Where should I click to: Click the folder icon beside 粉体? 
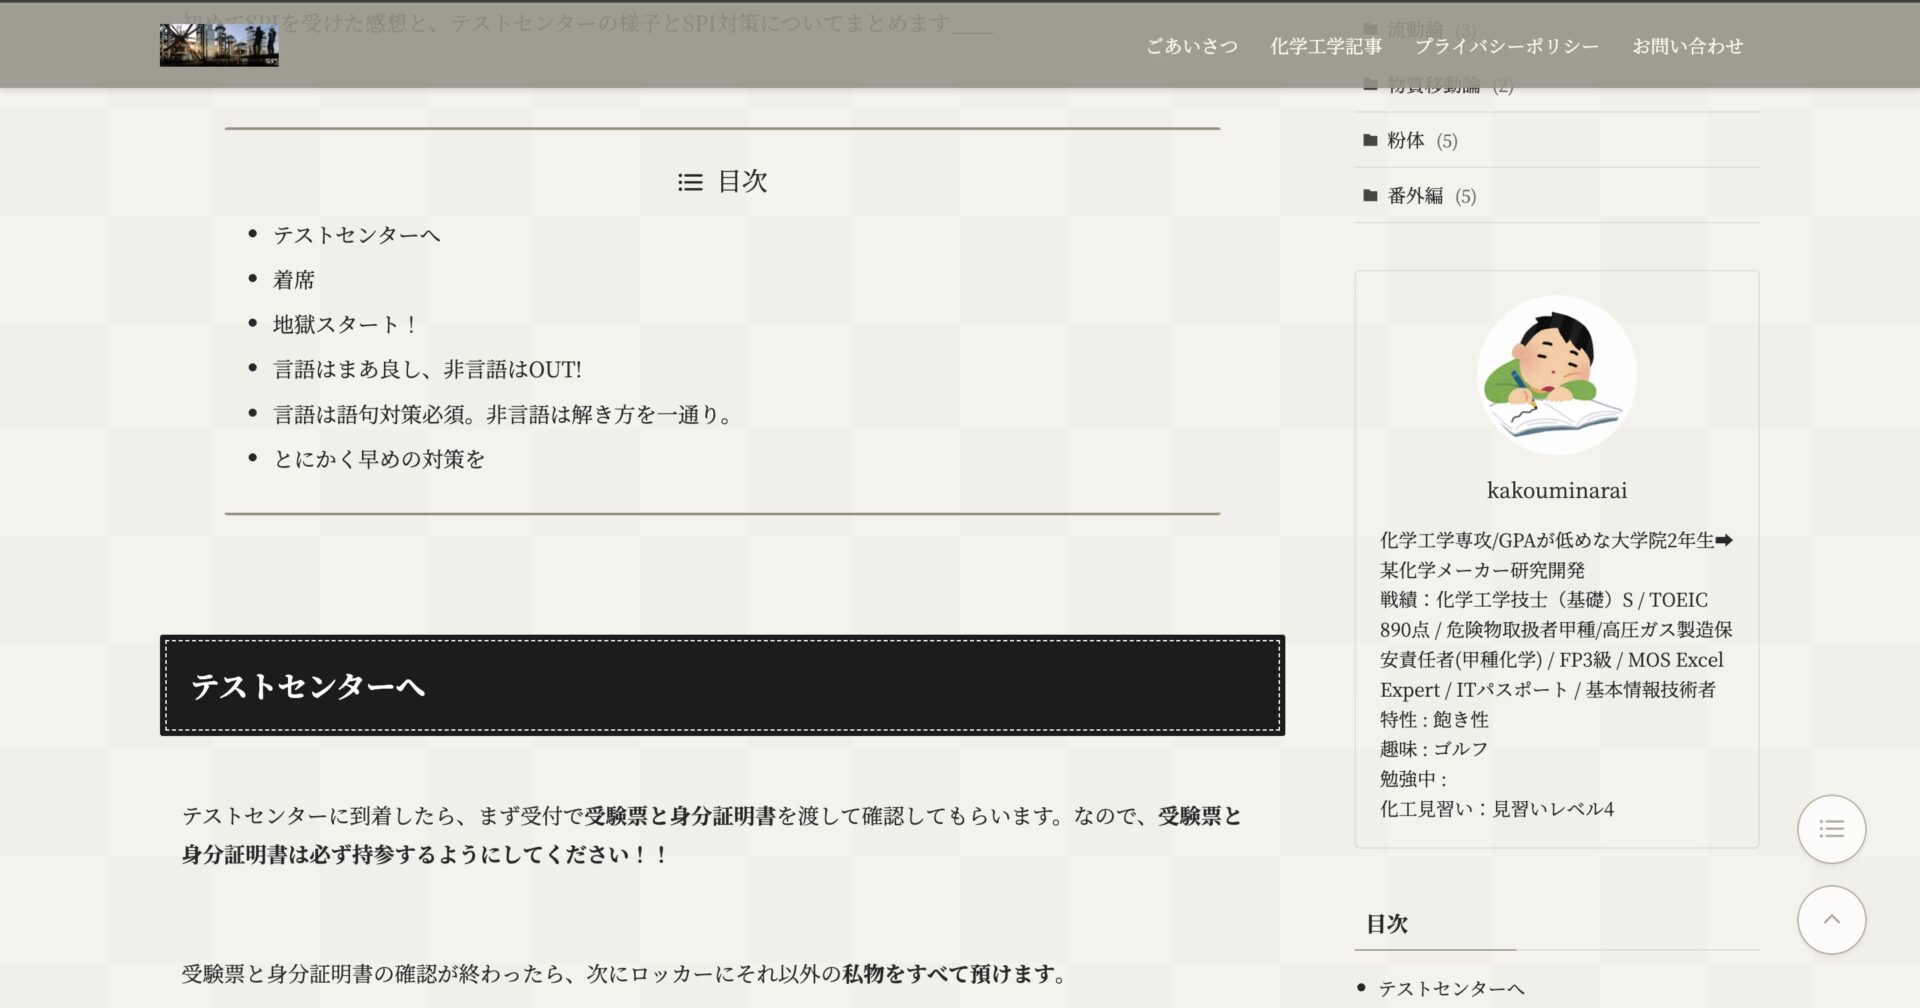[1370, 140]
